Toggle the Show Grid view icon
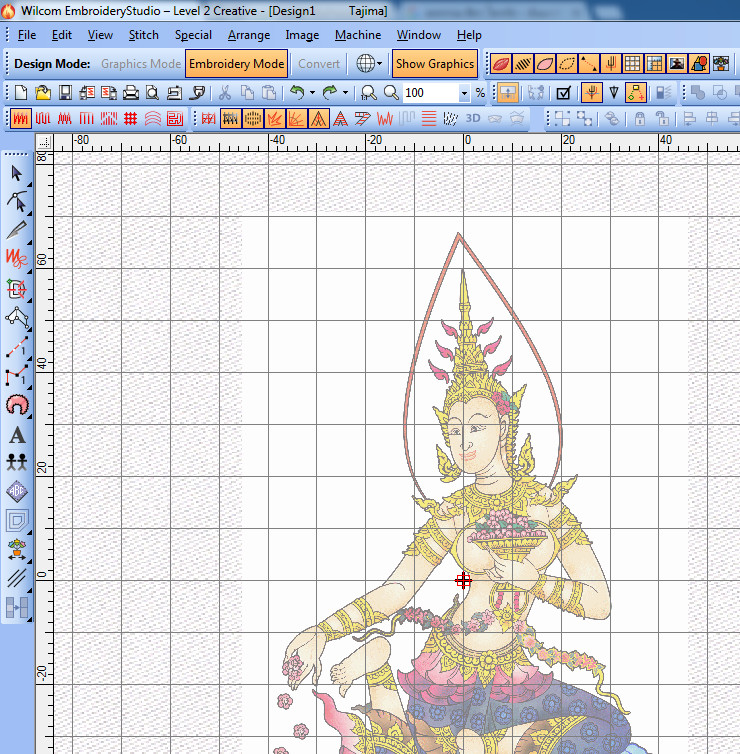The image size is (740, 754). pyautogui.click(x=633, y=63)
